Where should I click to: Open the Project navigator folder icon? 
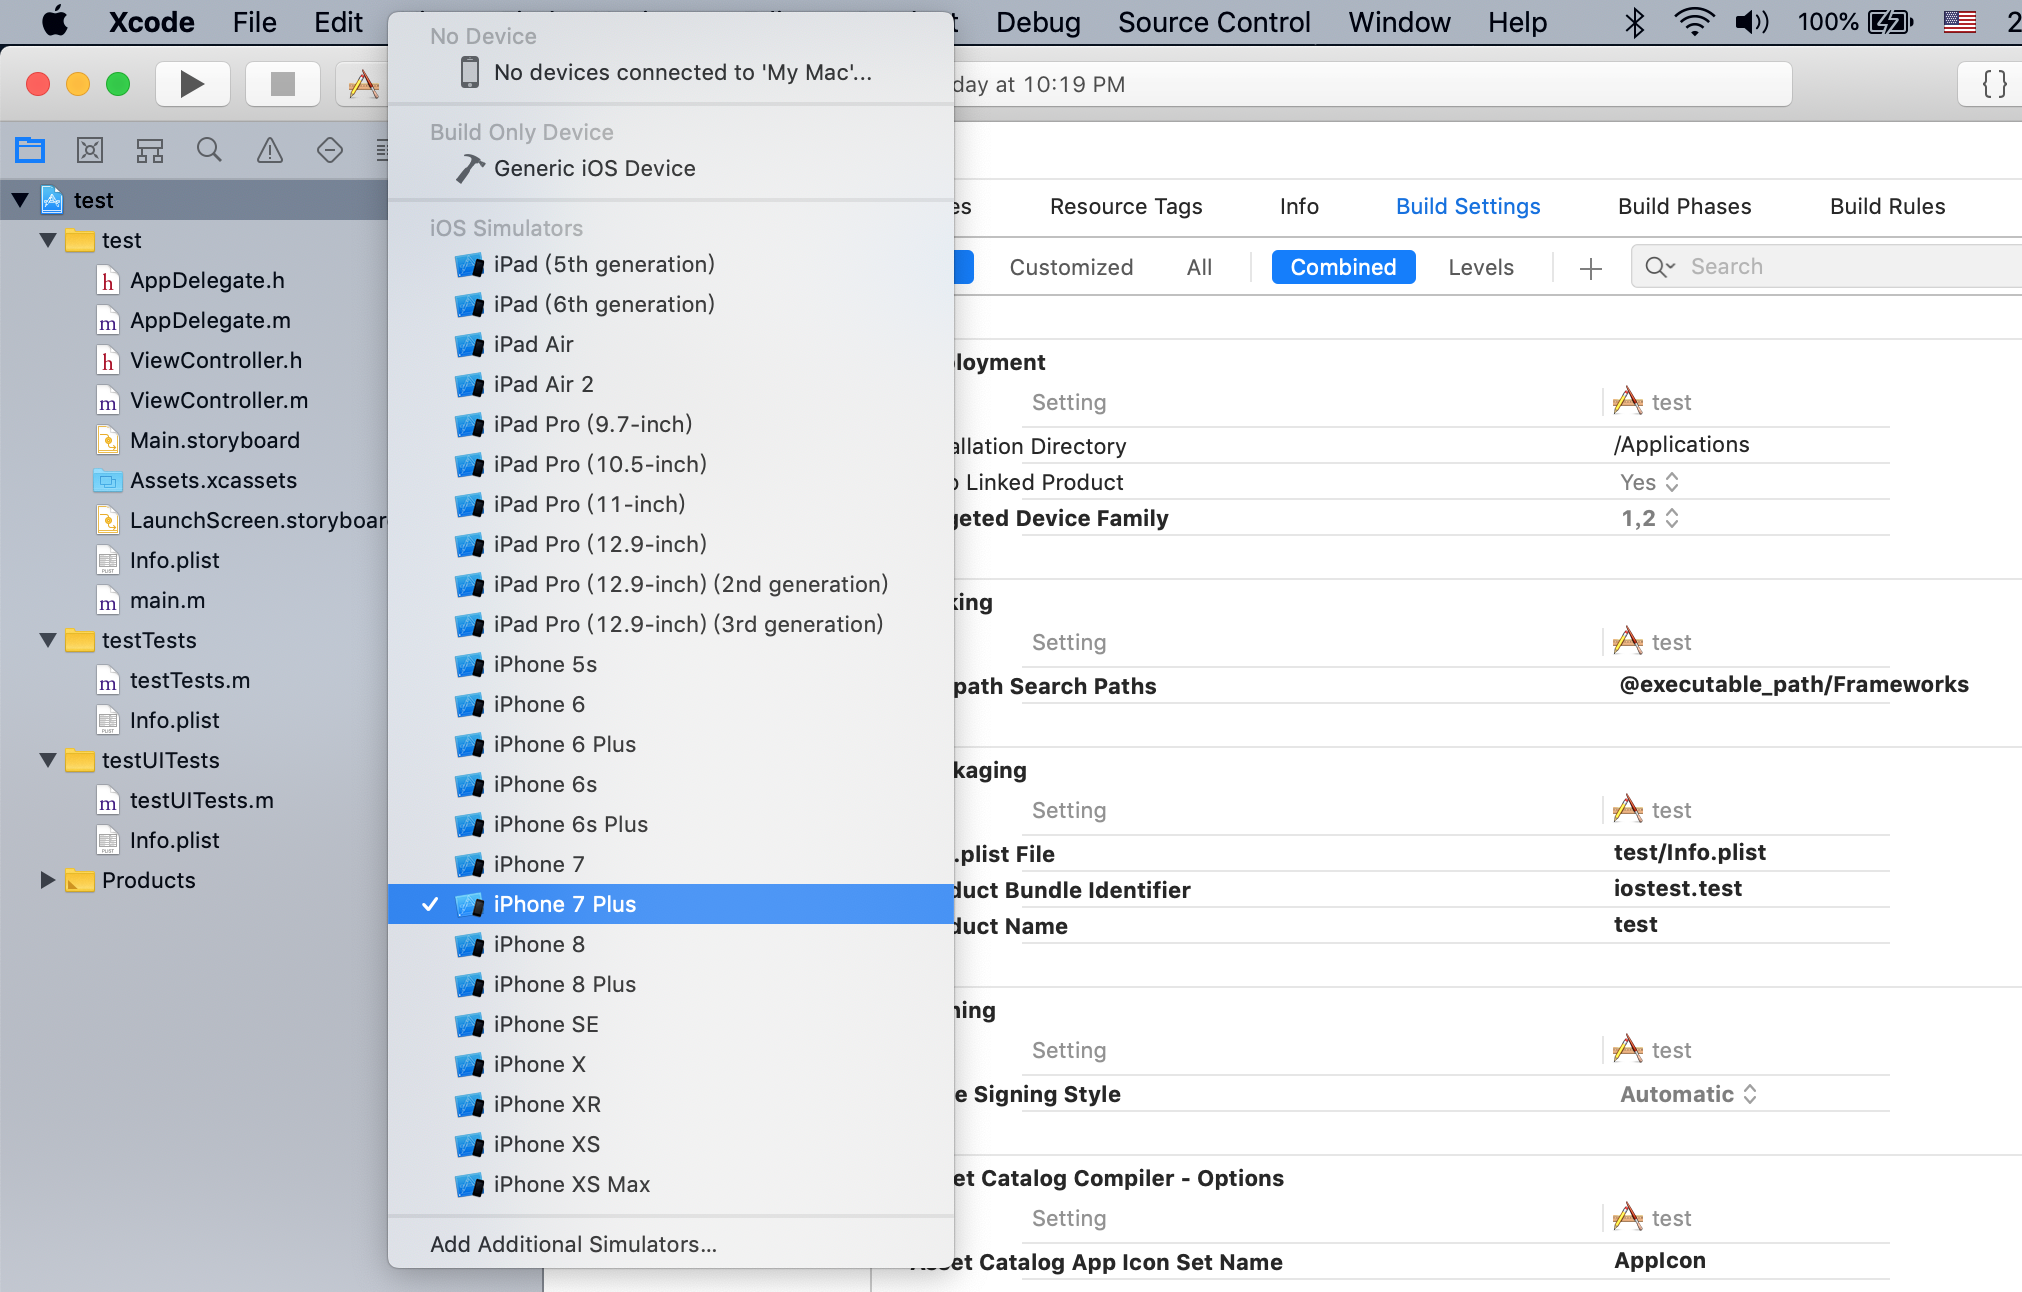(x=30, y=150)
